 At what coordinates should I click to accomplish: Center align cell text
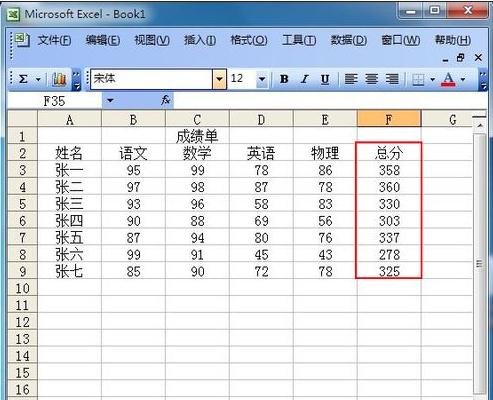371,79
